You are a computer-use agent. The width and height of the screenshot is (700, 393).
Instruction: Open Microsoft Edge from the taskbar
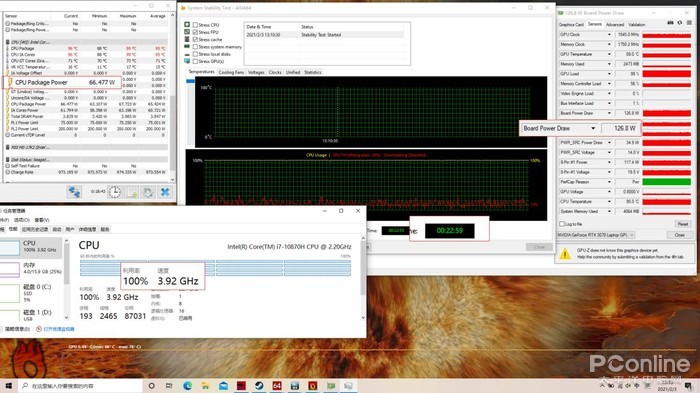188,385
